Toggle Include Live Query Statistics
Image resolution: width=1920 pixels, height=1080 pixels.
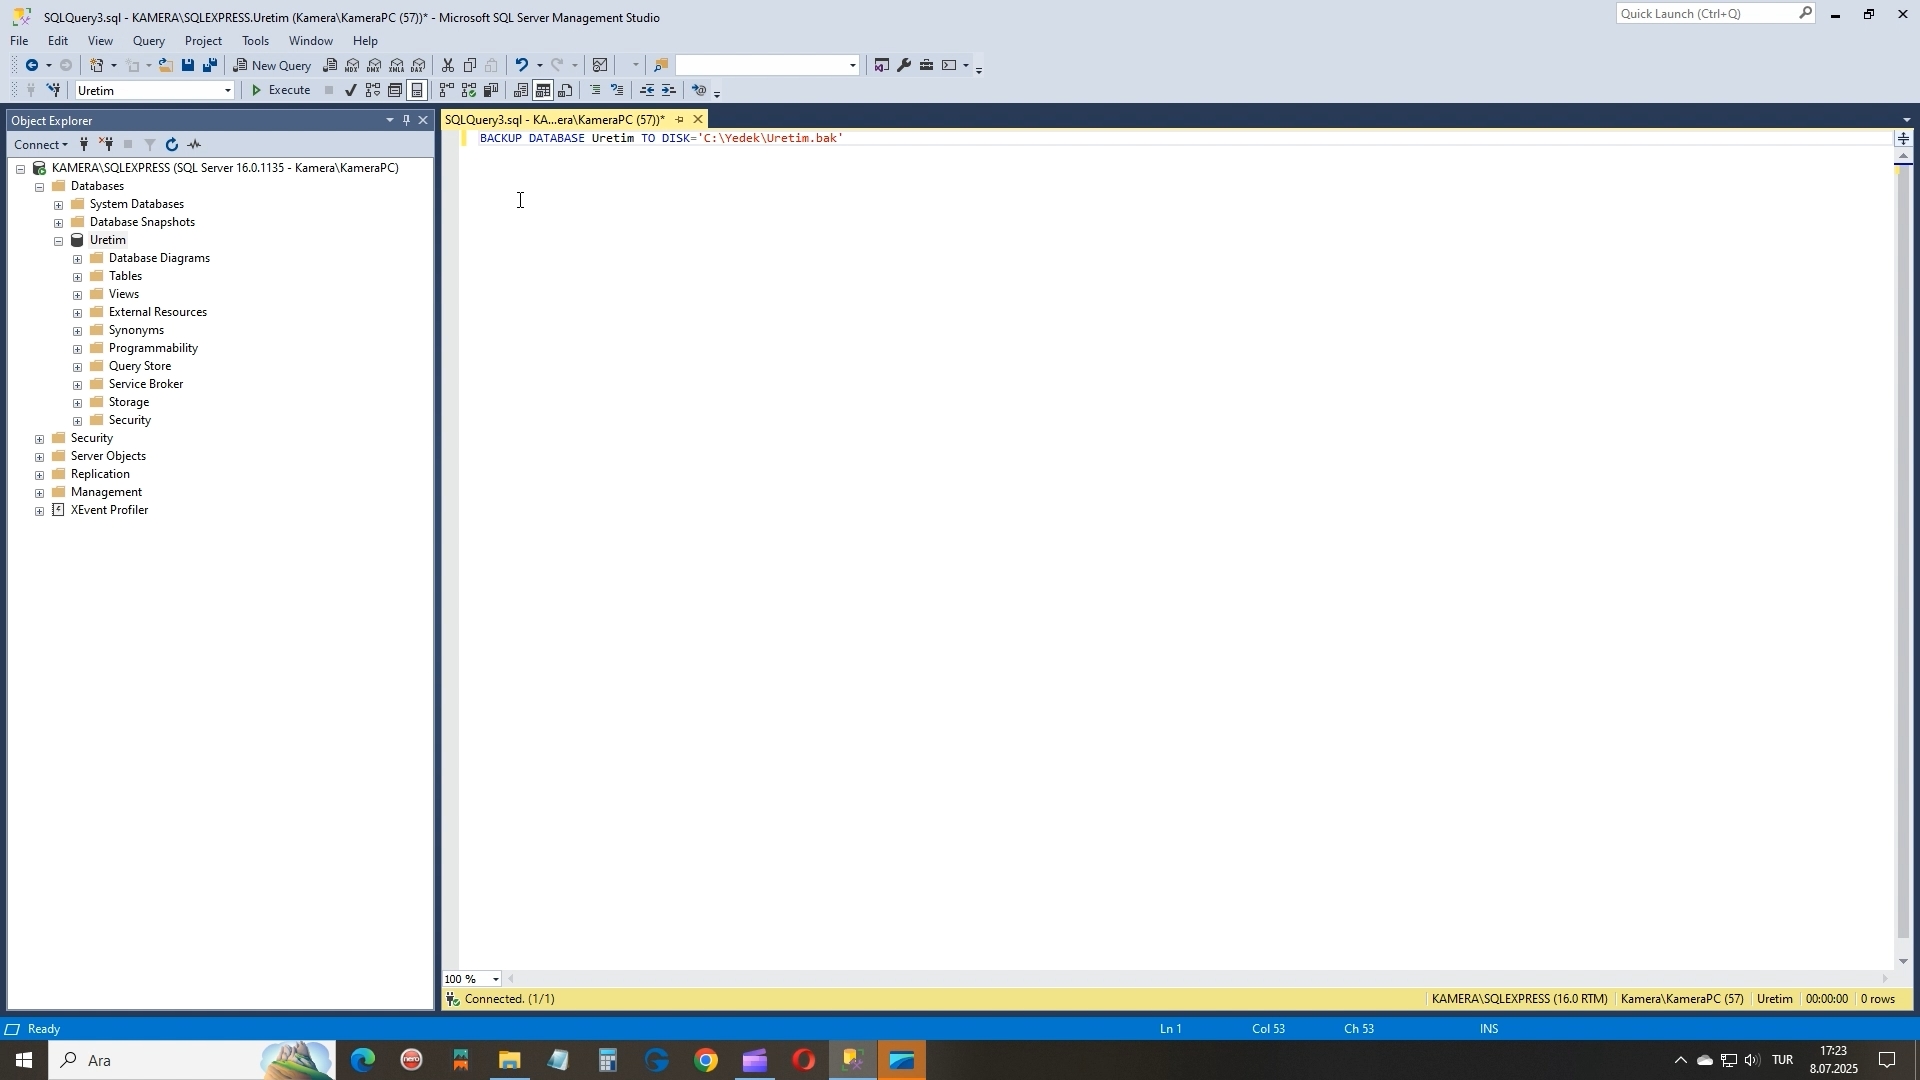click(469, 91)
